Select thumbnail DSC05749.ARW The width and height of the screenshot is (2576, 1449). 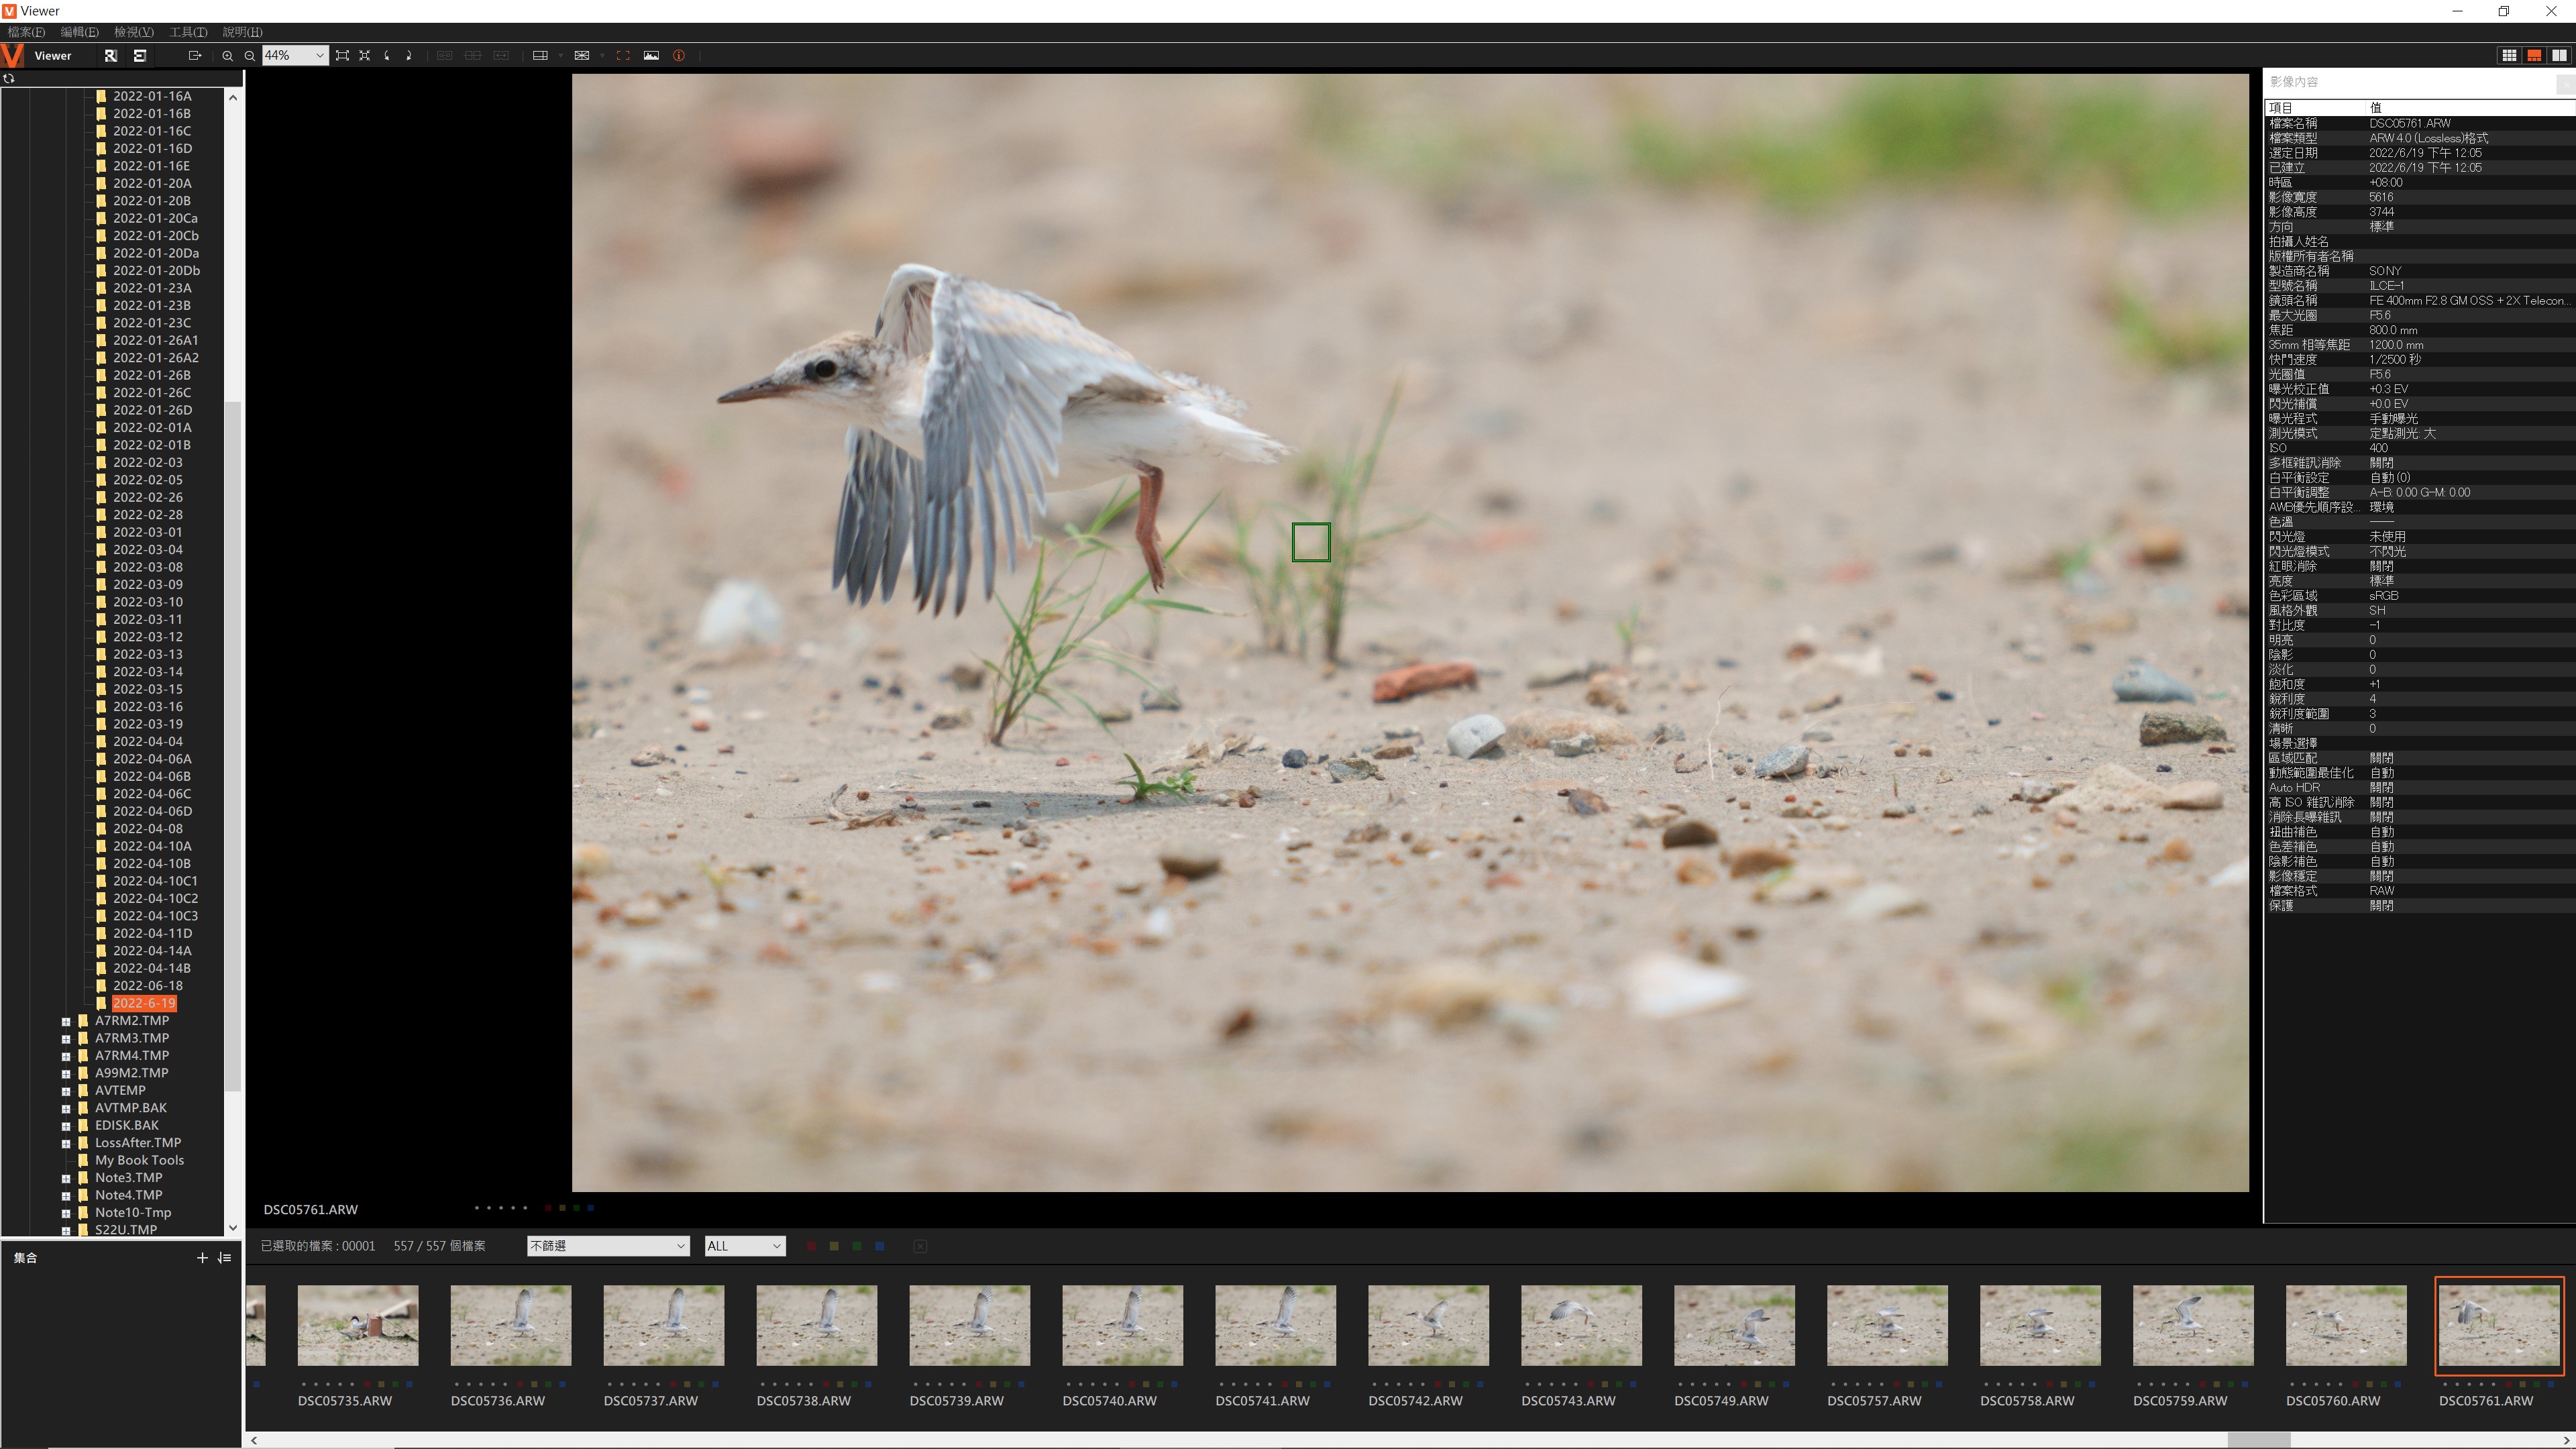(1734, 1325)
